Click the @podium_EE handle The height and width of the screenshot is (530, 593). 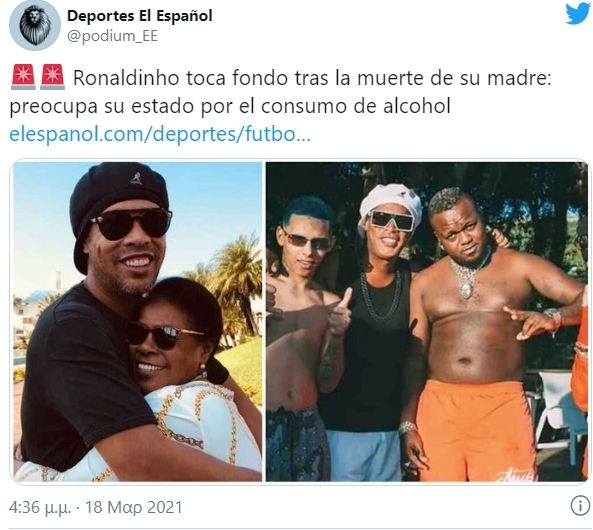[x=112, y=36]
